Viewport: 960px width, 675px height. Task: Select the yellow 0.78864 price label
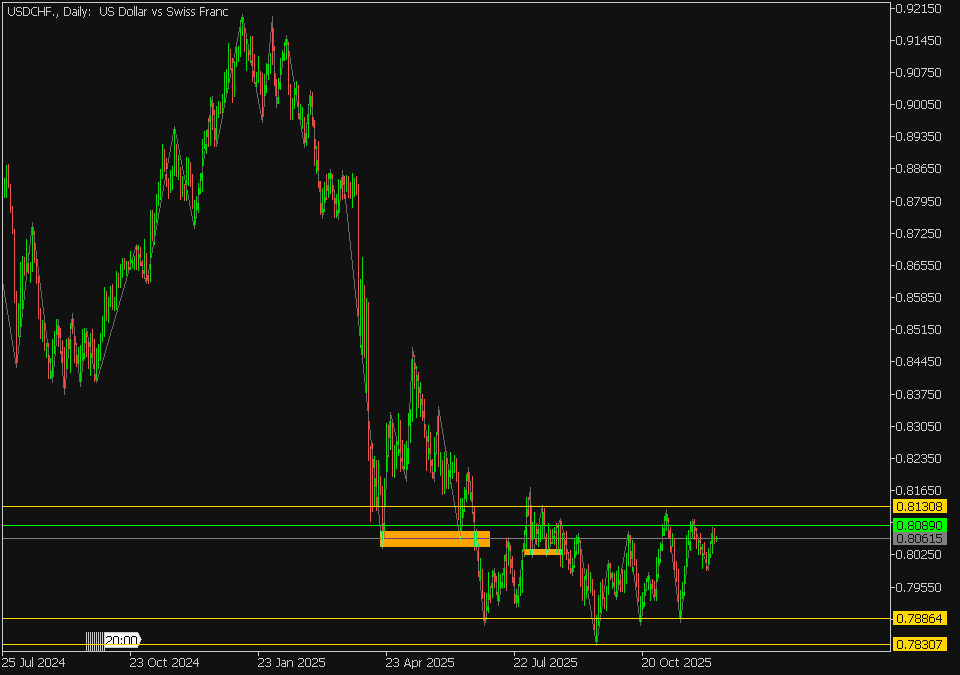coord(919,619)
